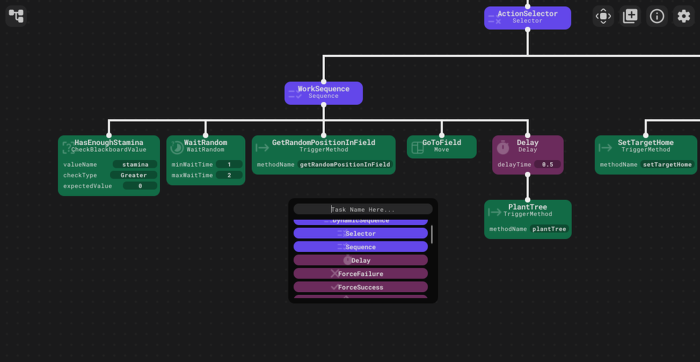Image resolution: width=700 pixels, height=362 pixels.
Task: Click the input port atop WaitRandom node
Action: pos(205,135)
